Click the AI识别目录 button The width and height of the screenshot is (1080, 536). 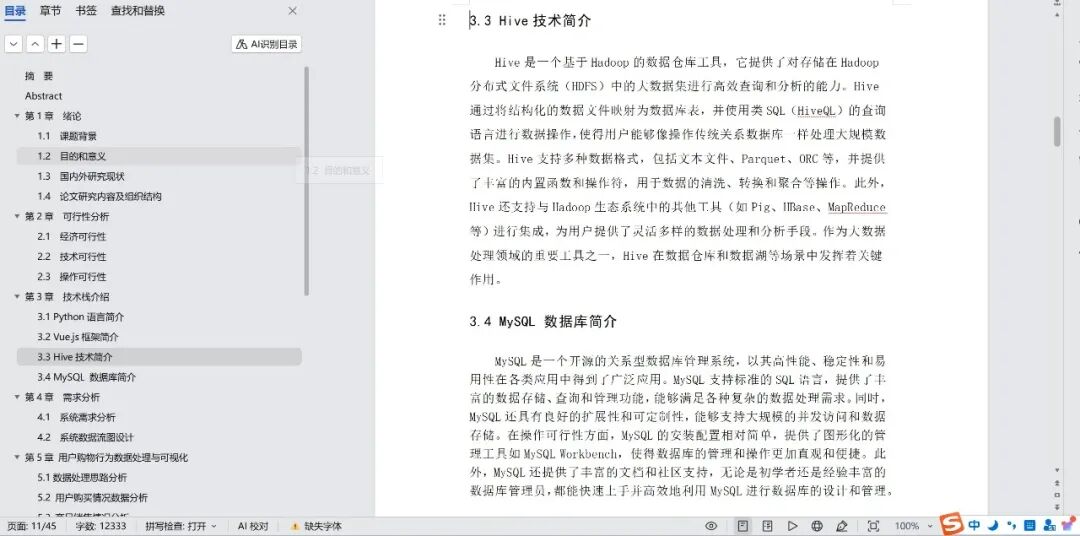point(267,44)
